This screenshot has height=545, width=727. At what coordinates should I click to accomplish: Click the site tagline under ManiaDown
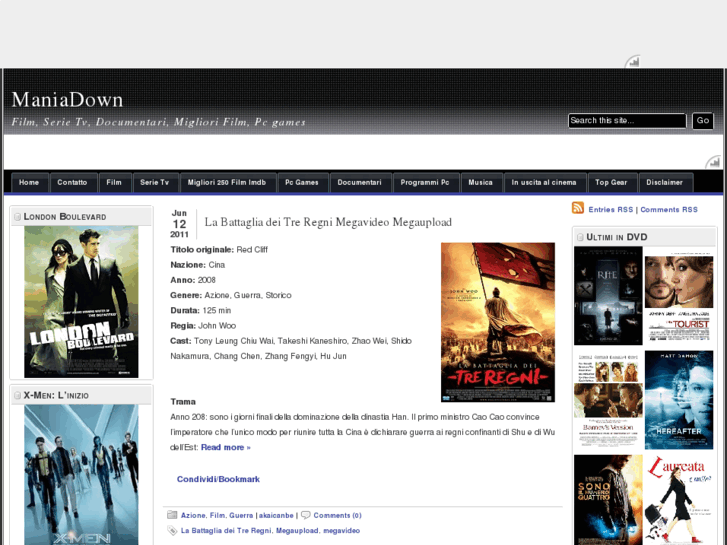coord(159,122)
